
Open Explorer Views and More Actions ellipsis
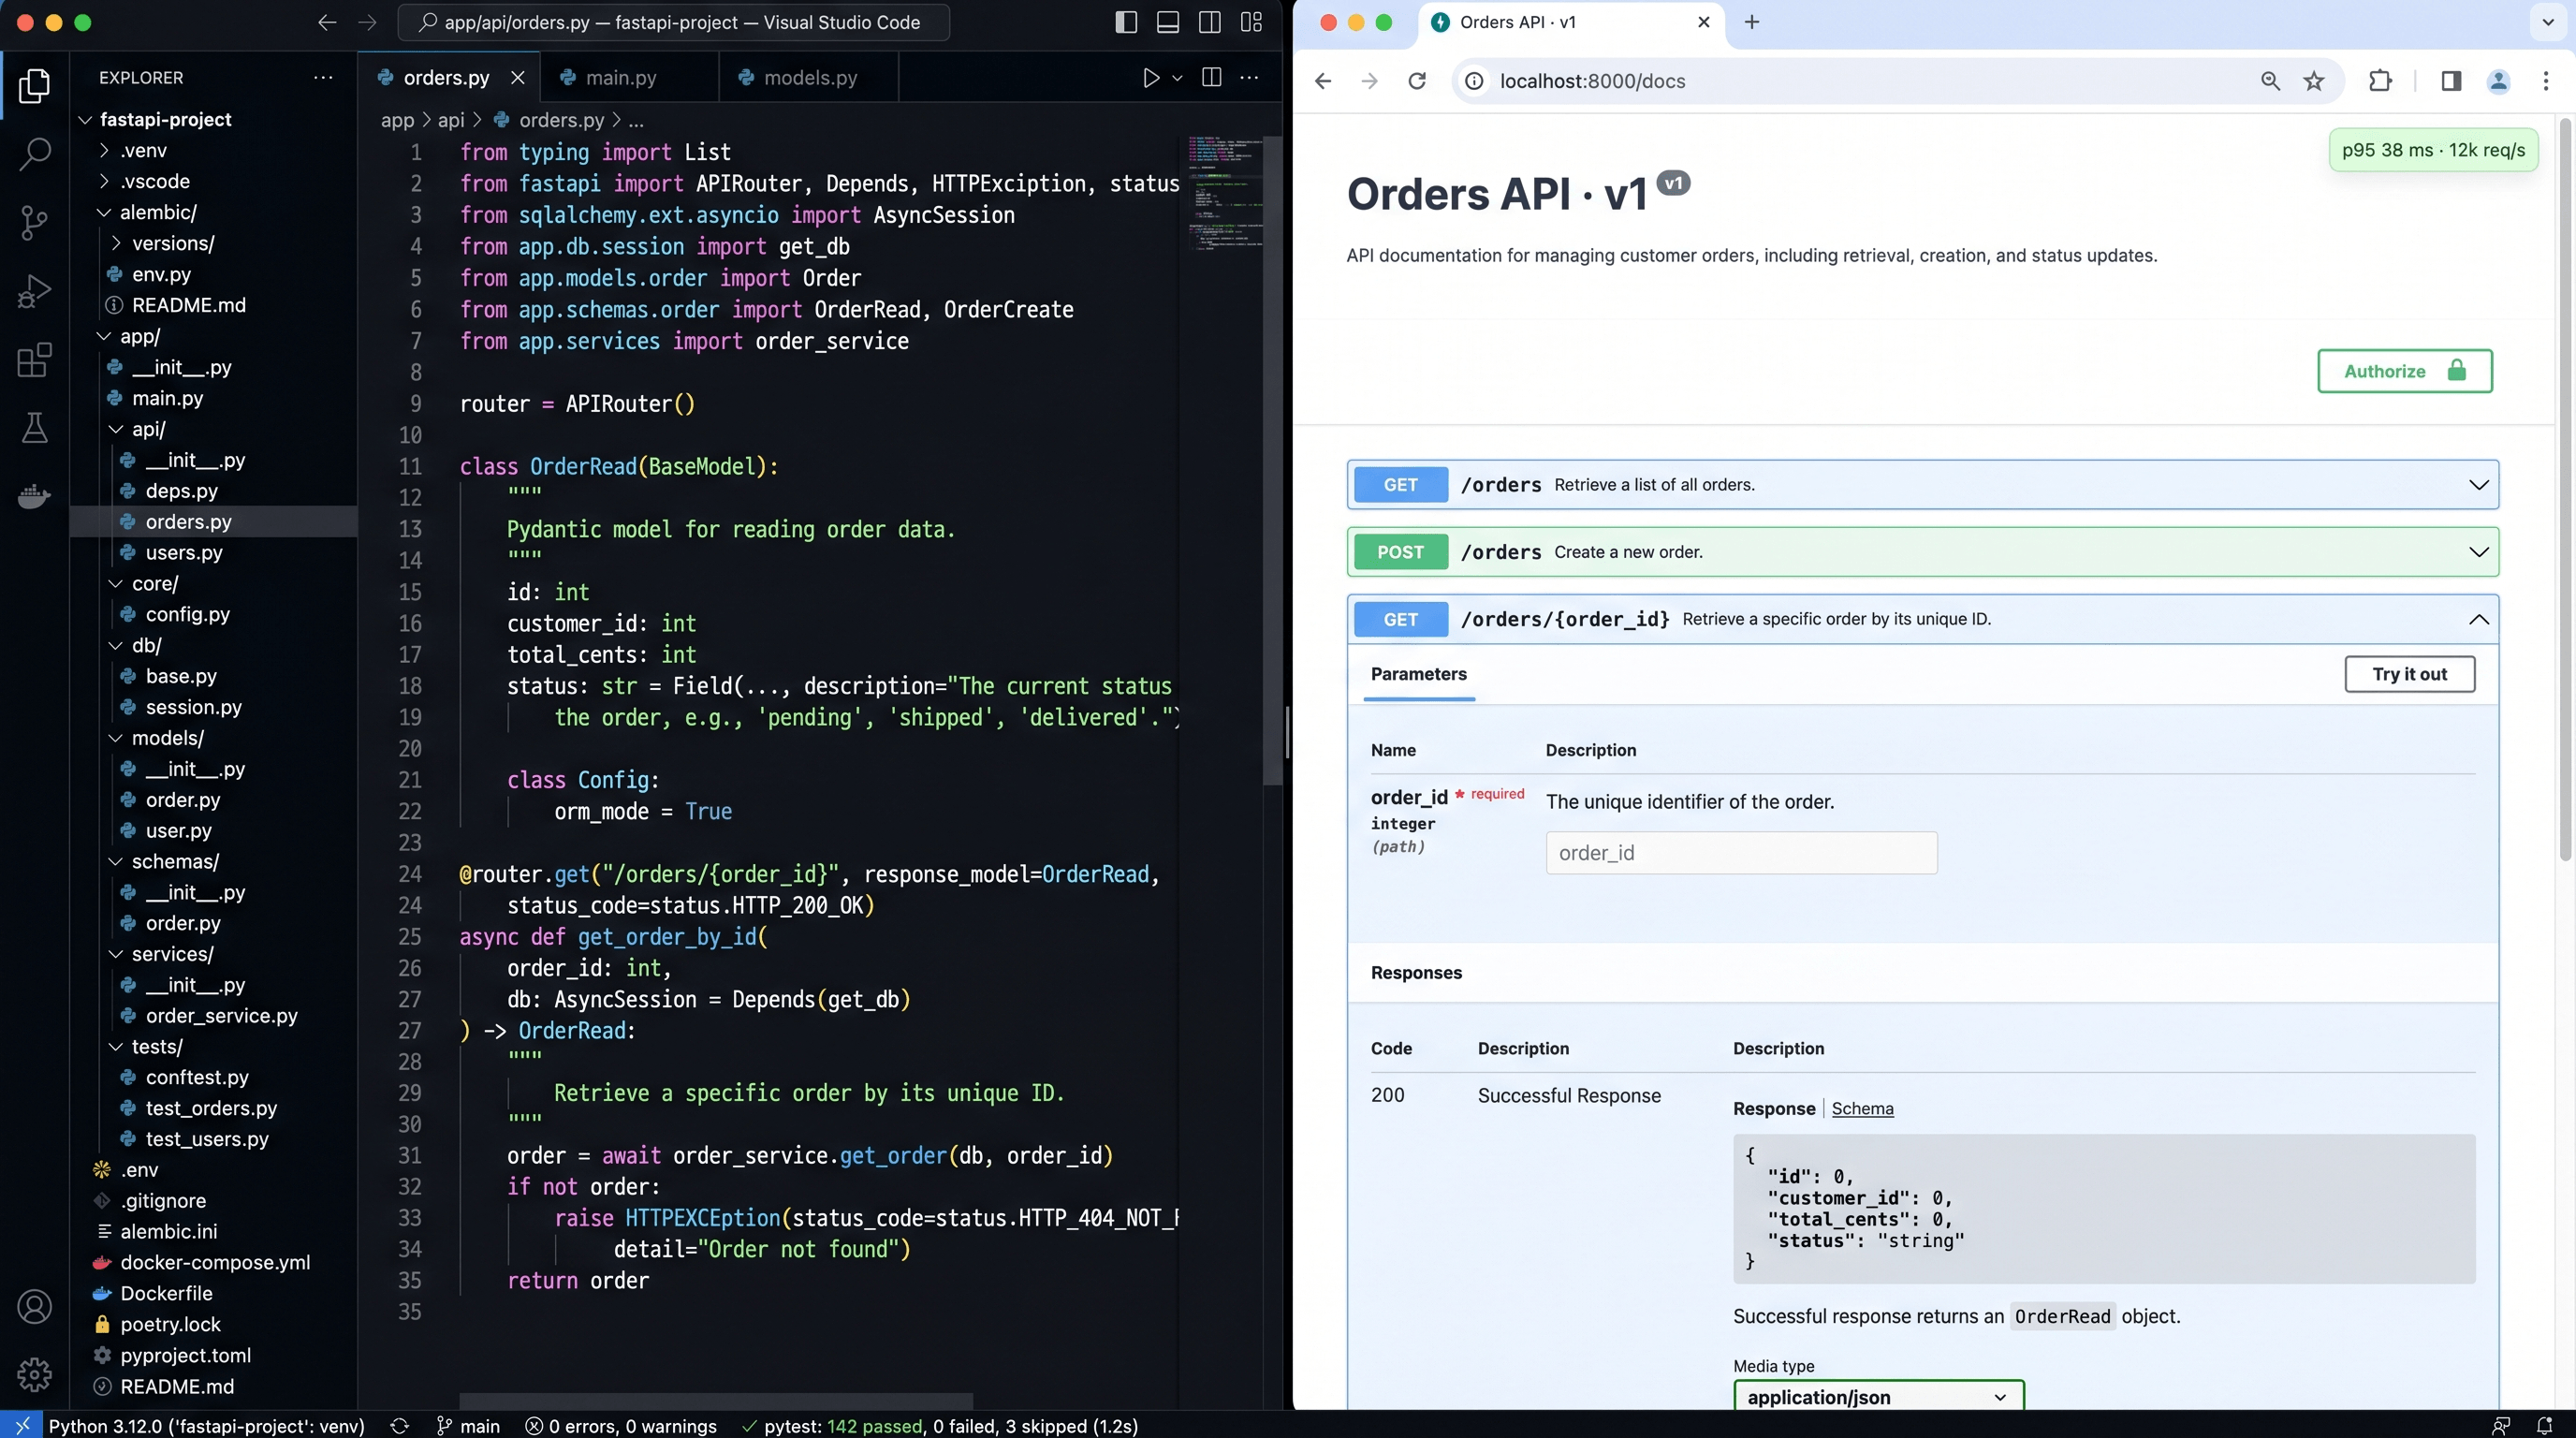(x=323, y=77)
